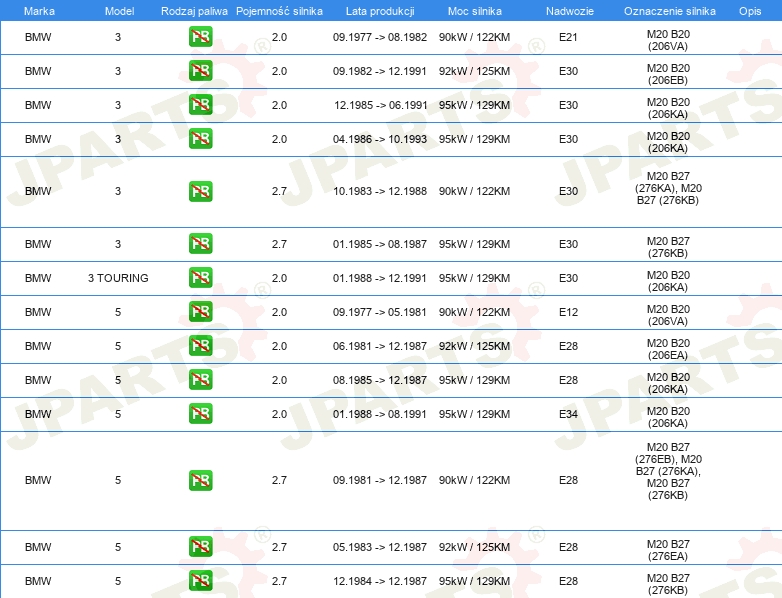The height and width of the screenshot is (598, 782).
Task: Click the fuel icon in the 06.1981 -> 12.1987 row
Action: point(200,346)
